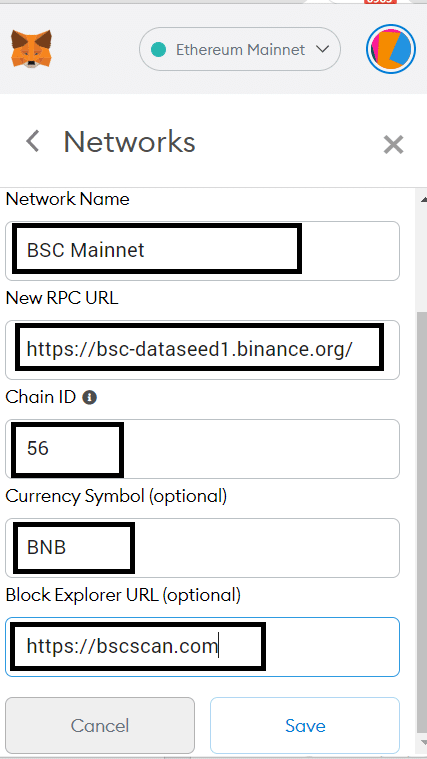Click the green network status dot
The width and height of the screenshot is (427, 759).
tap(159, 49)
